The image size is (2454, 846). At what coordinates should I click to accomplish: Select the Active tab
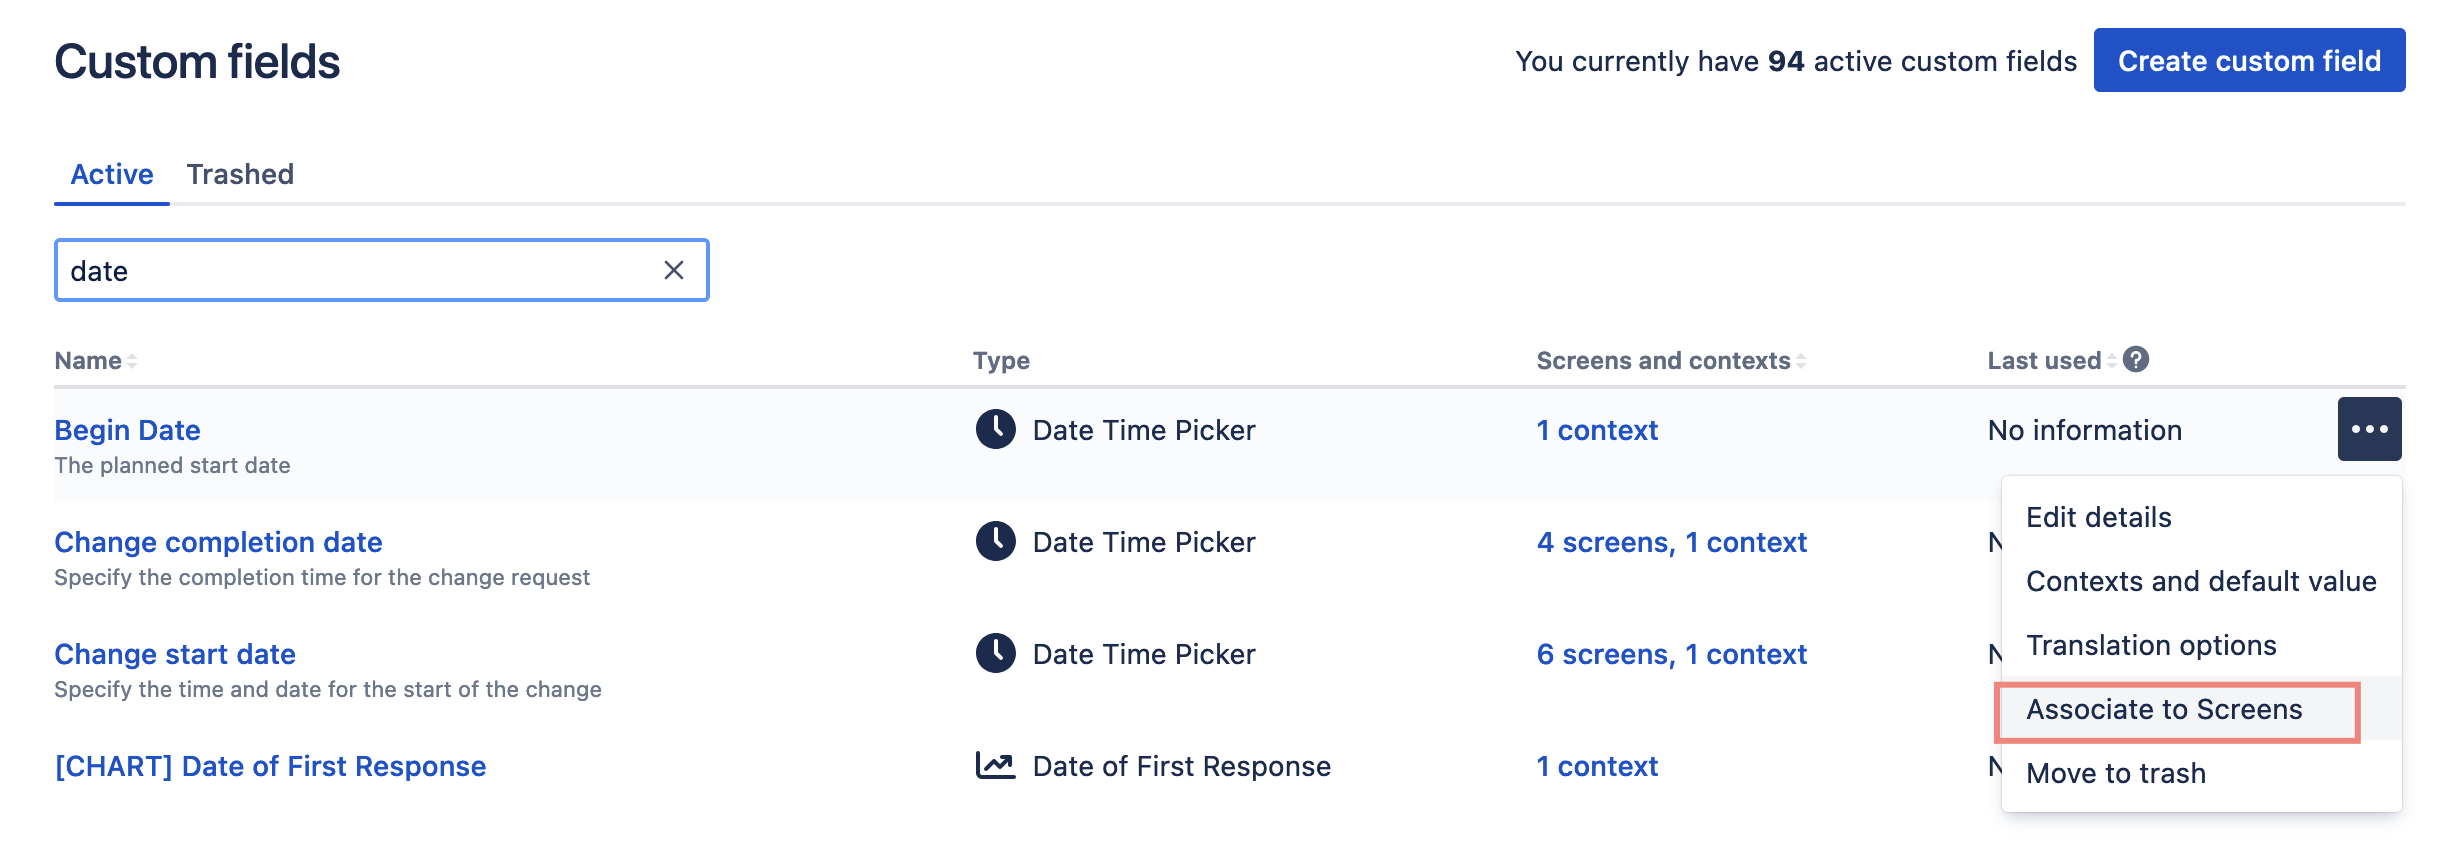point(112,174)
